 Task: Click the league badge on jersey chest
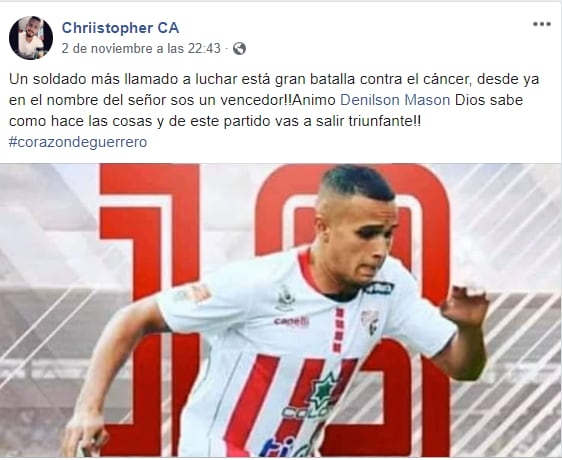286,298
